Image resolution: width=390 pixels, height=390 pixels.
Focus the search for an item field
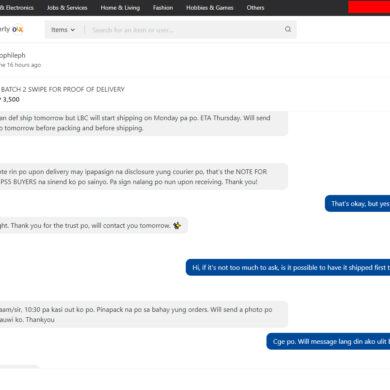click(x=183, y=30)
